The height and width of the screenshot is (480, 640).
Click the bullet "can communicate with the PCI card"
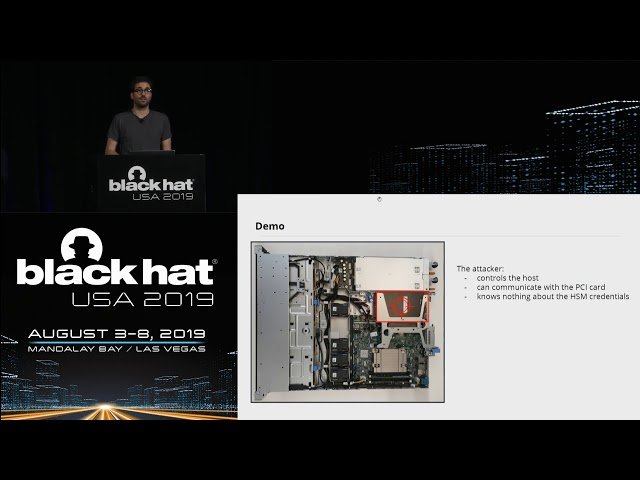click(x=541, y=287)
